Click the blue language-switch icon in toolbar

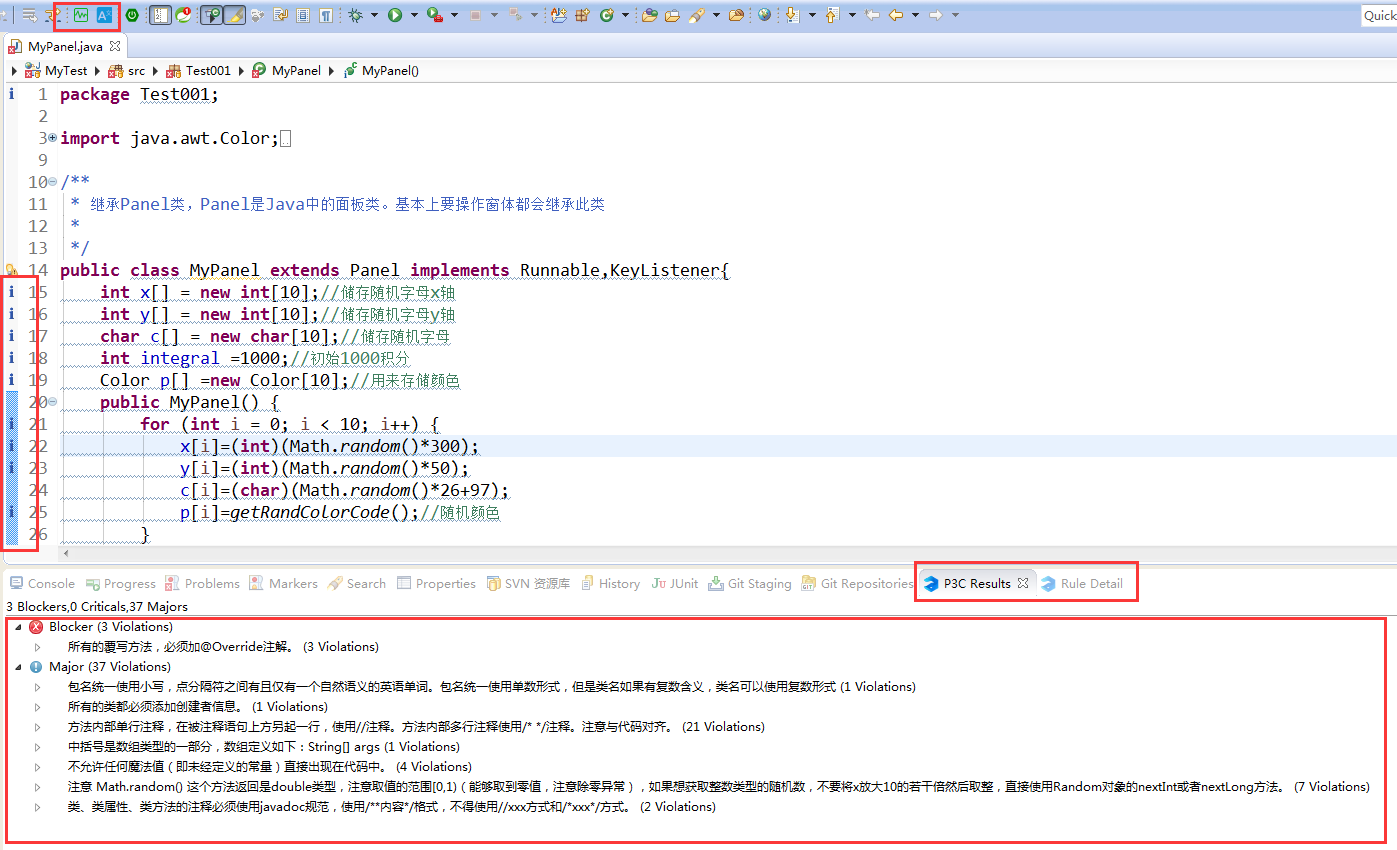[x=104, y=15]
